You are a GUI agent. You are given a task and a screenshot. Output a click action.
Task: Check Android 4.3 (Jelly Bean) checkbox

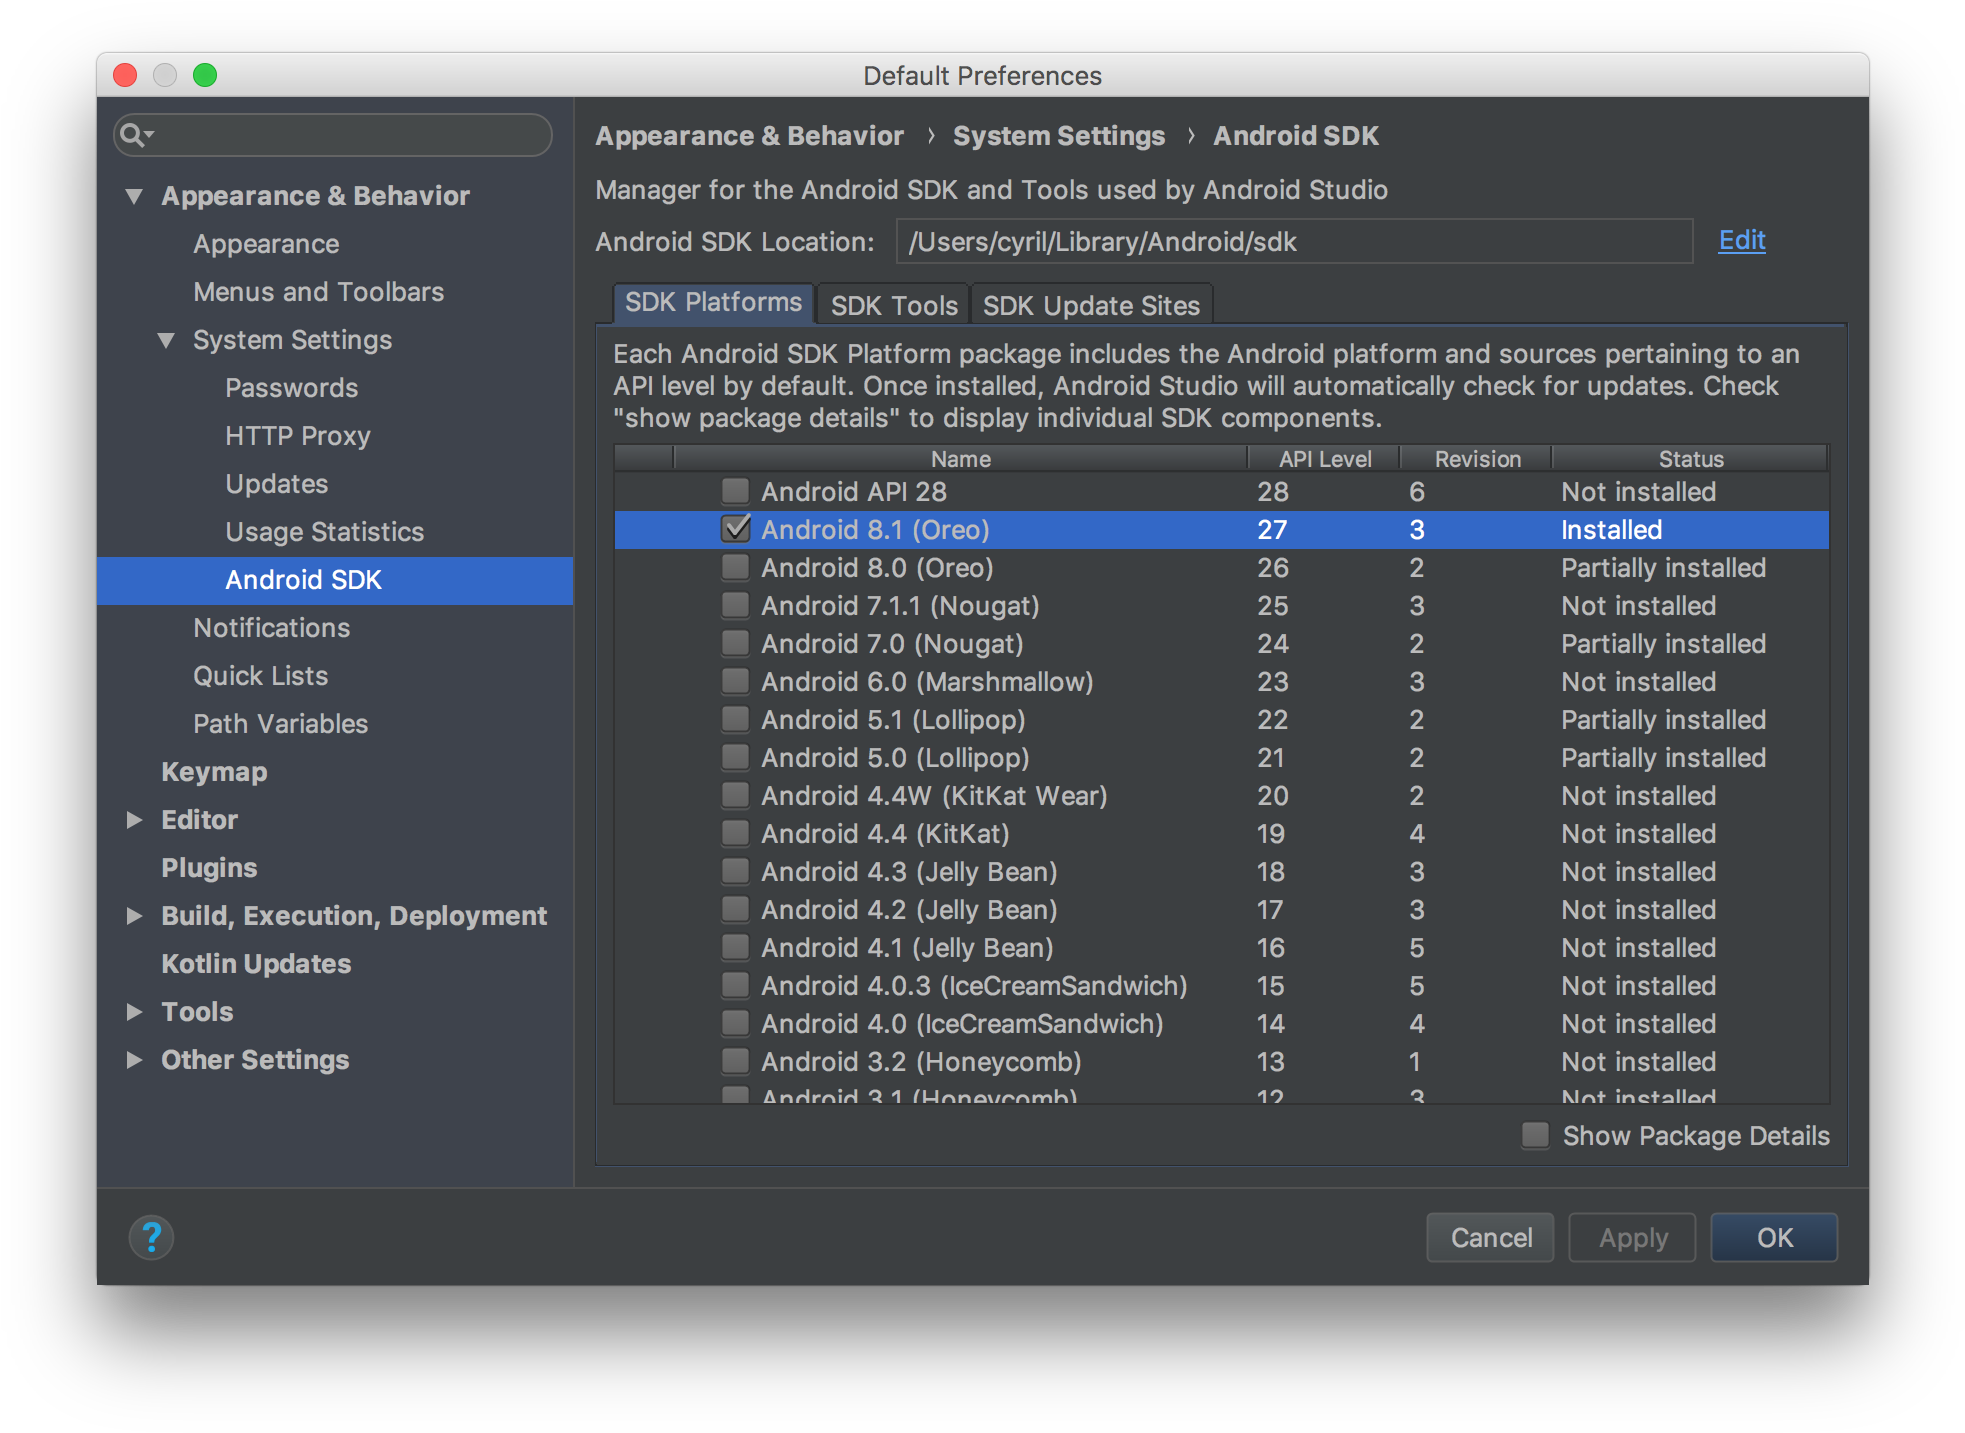(735, 871)
